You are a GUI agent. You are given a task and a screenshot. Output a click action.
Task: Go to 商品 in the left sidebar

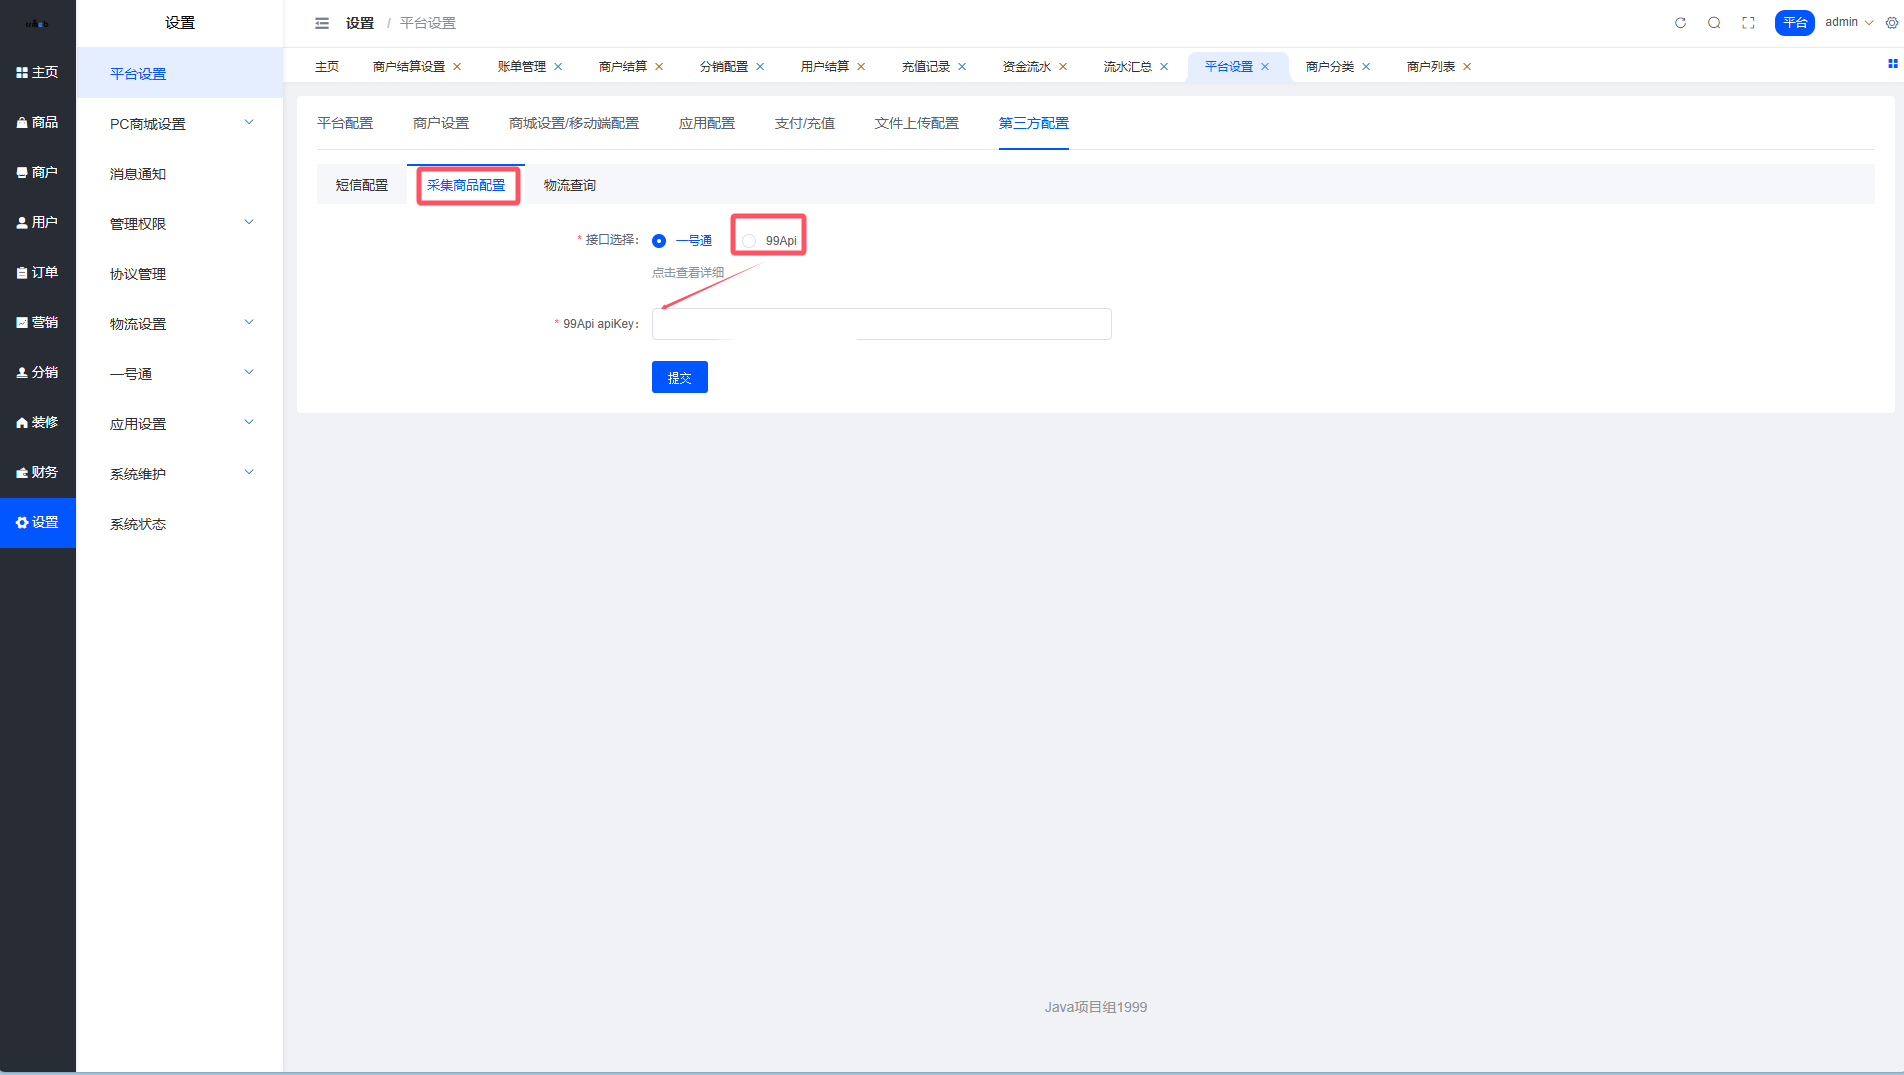point(38,122)
